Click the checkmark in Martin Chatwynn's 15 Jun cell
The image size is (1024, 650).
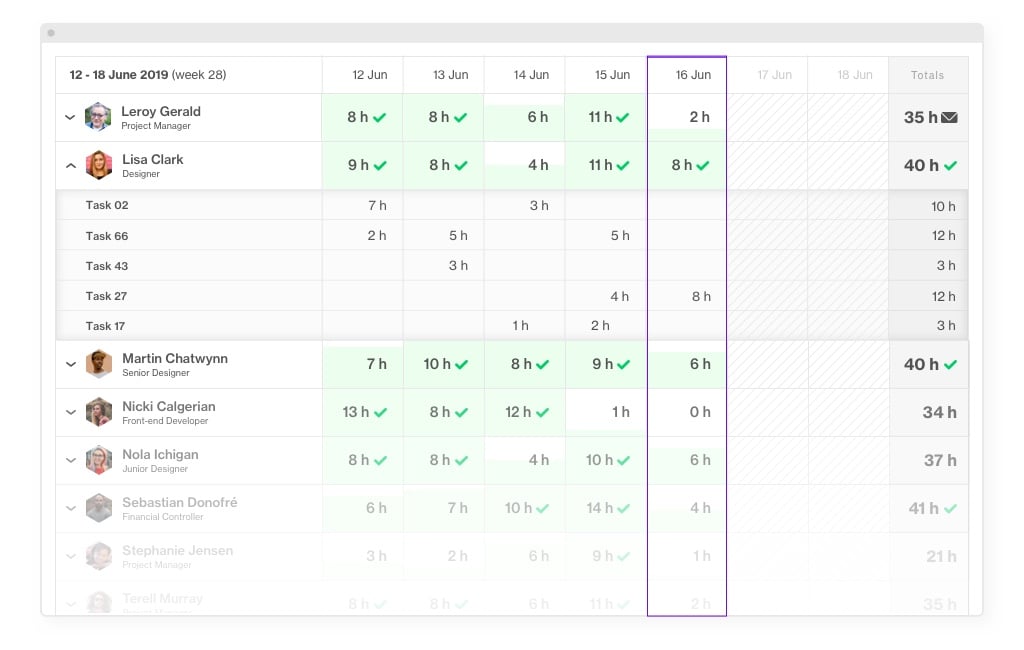pos(623,365)
